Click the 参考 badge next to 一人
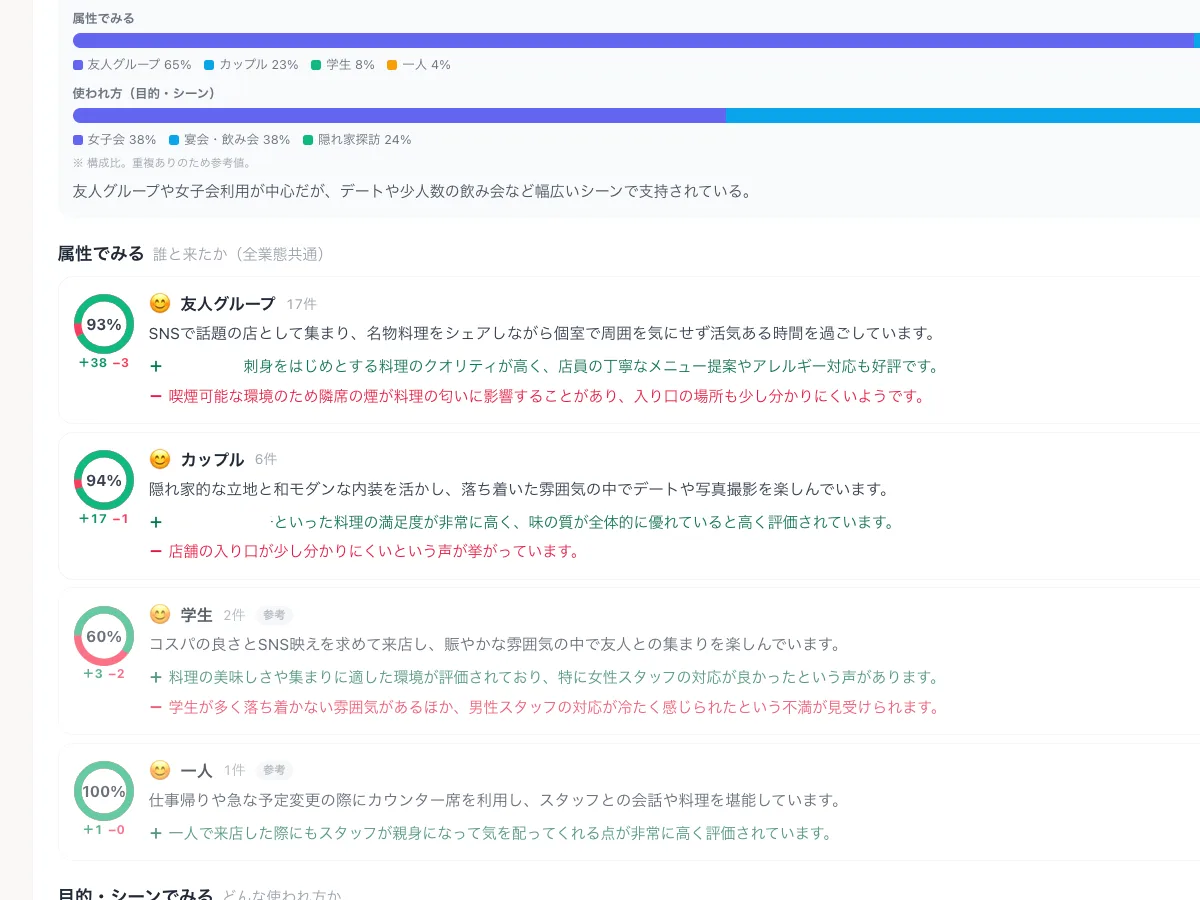1200x900 pixels. tap(274, 770)
